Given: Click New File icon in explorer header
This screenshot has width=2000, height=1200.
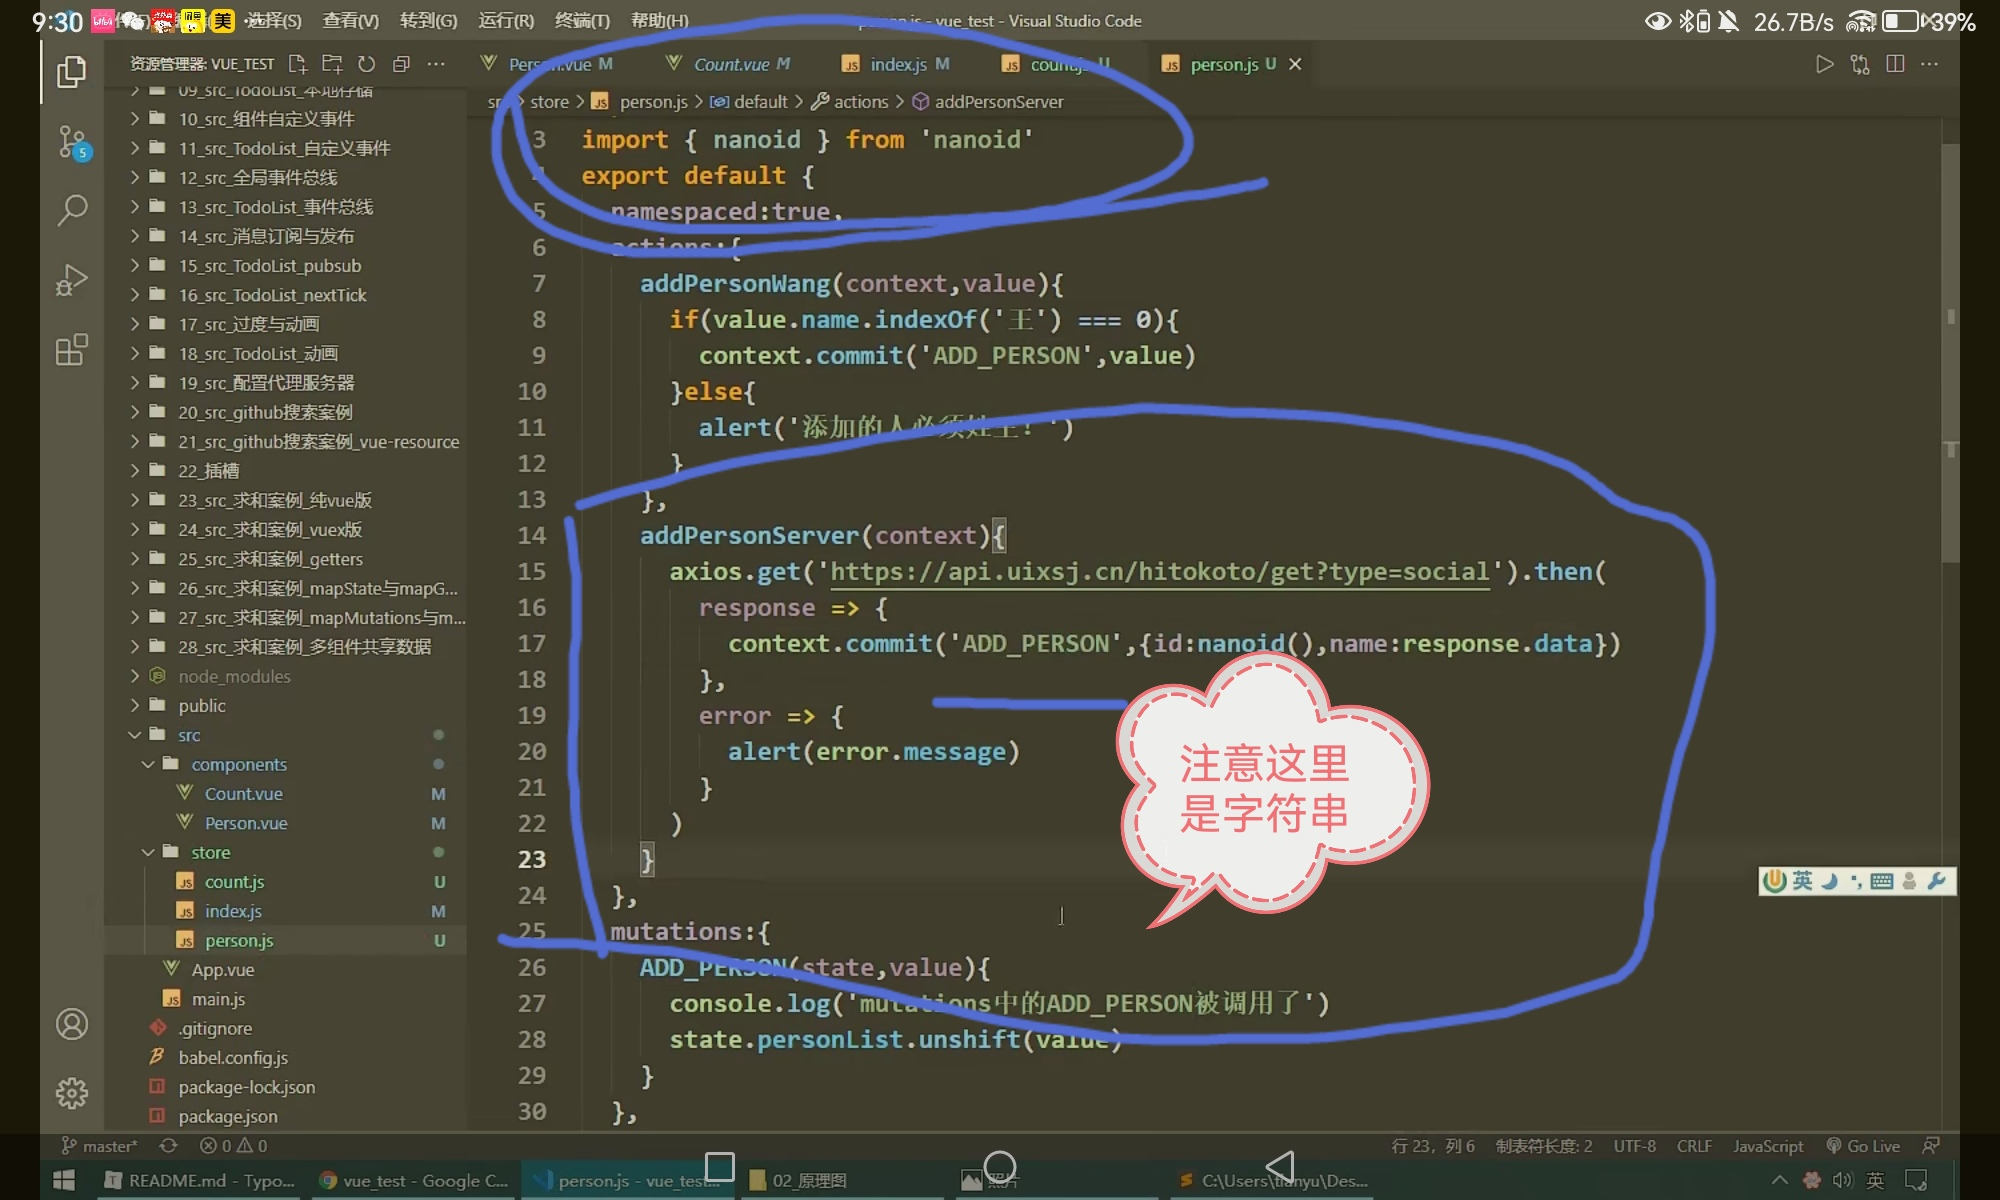Looking at the screenshot, I should (297, 64).
